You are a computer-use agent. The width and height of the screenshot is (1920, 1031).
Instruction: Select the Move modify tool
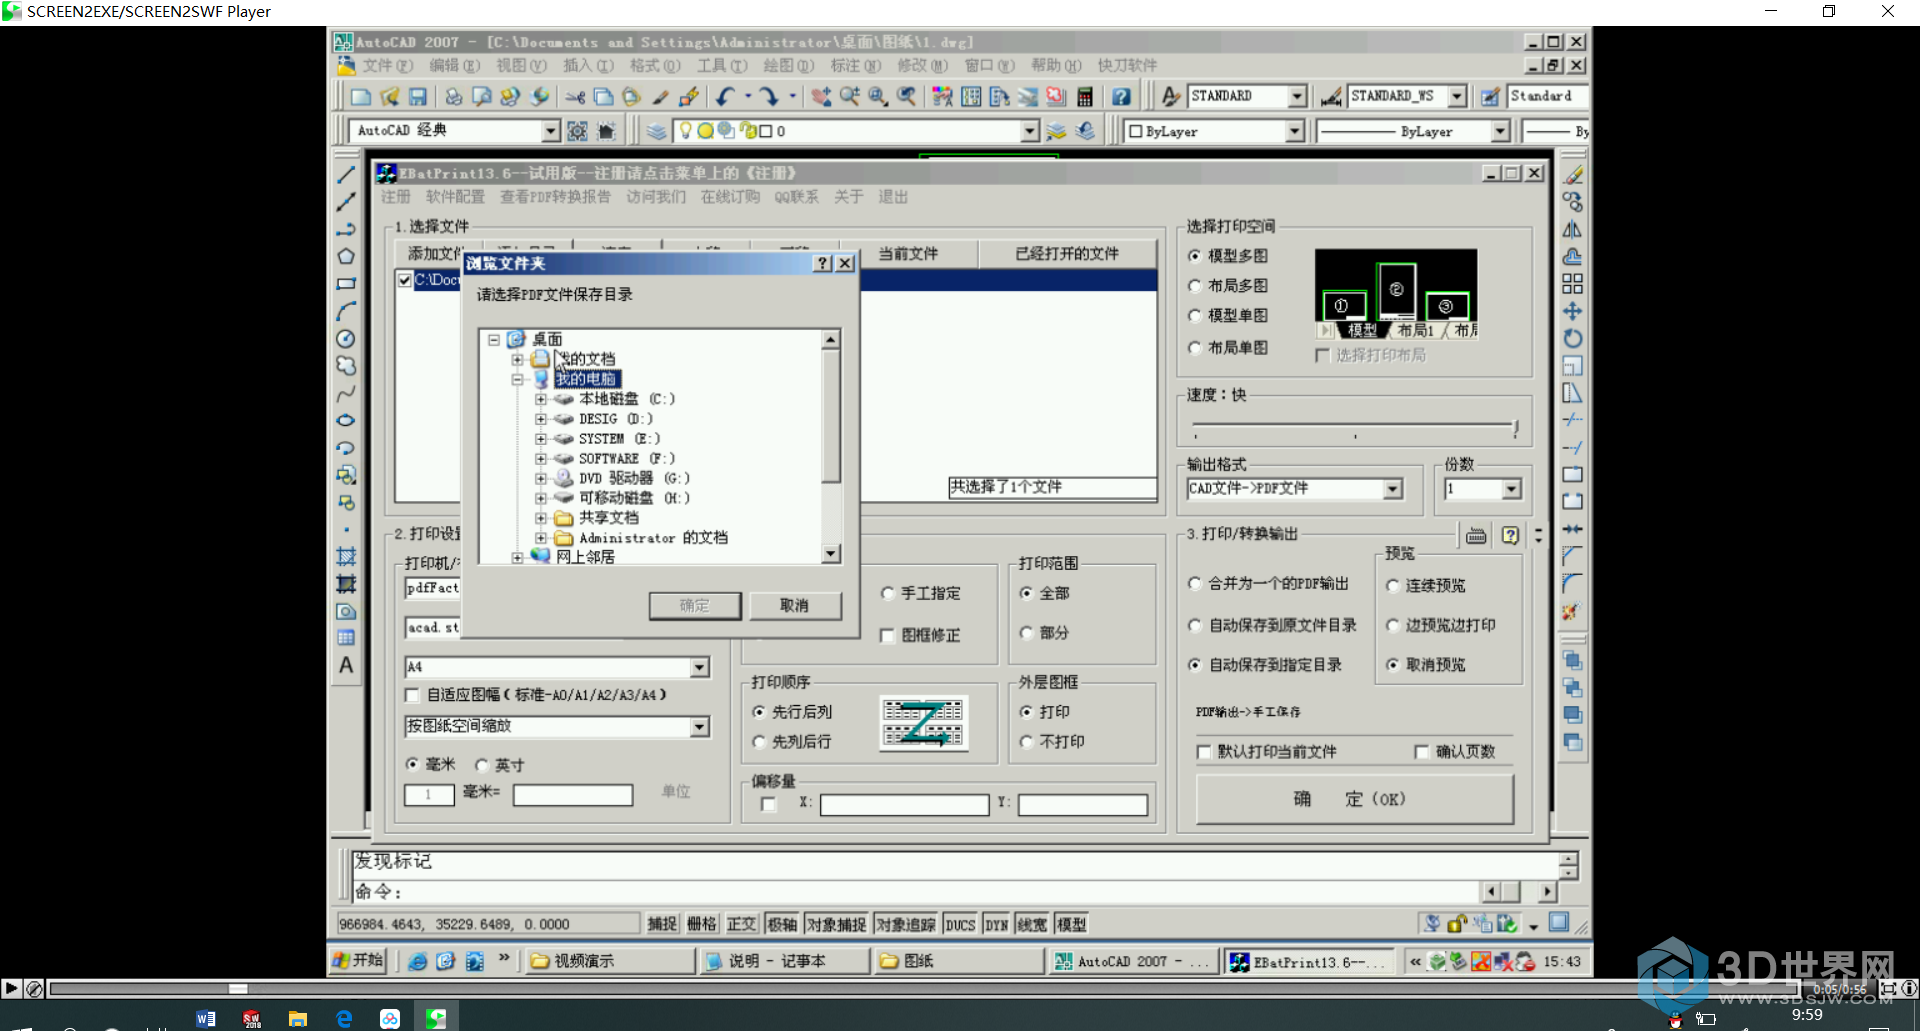[x=1573, y=311]
